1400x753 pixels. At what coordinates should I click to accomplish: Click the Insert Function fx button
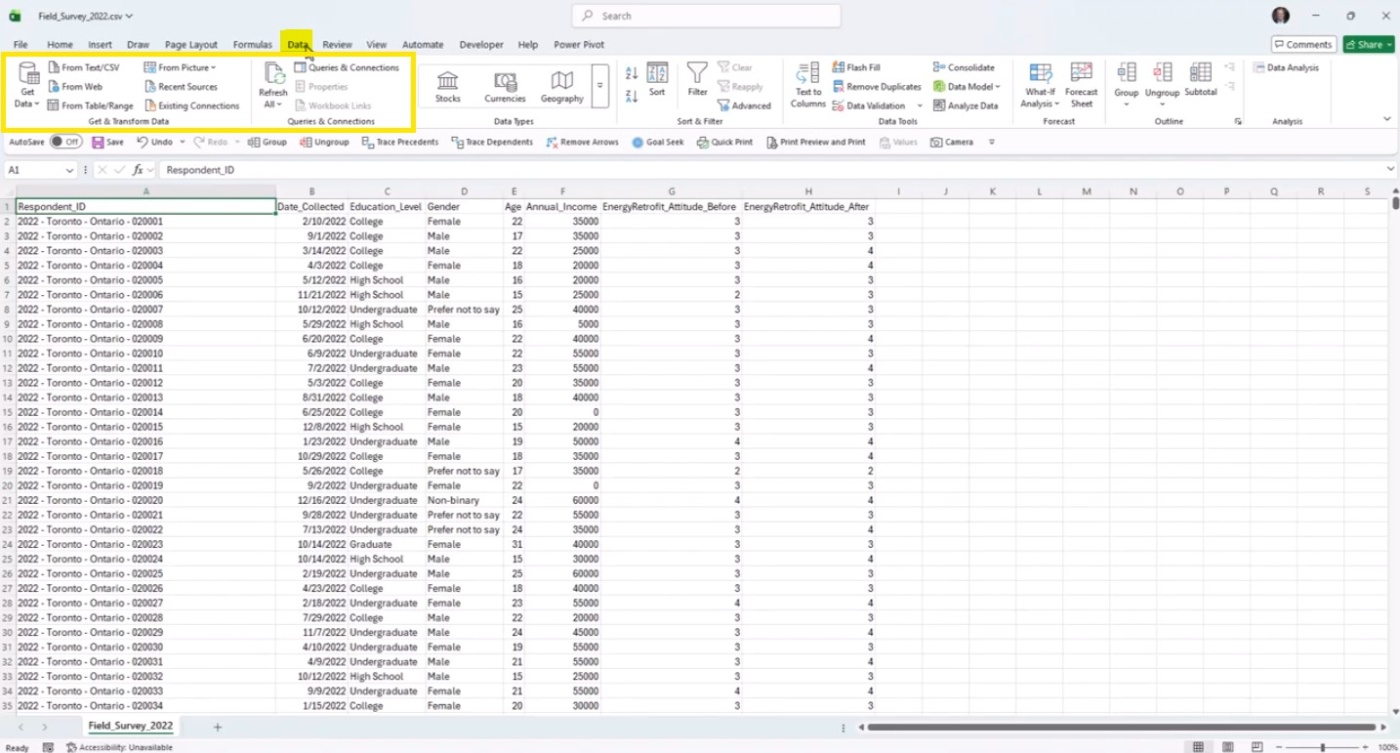pos(138,170)
